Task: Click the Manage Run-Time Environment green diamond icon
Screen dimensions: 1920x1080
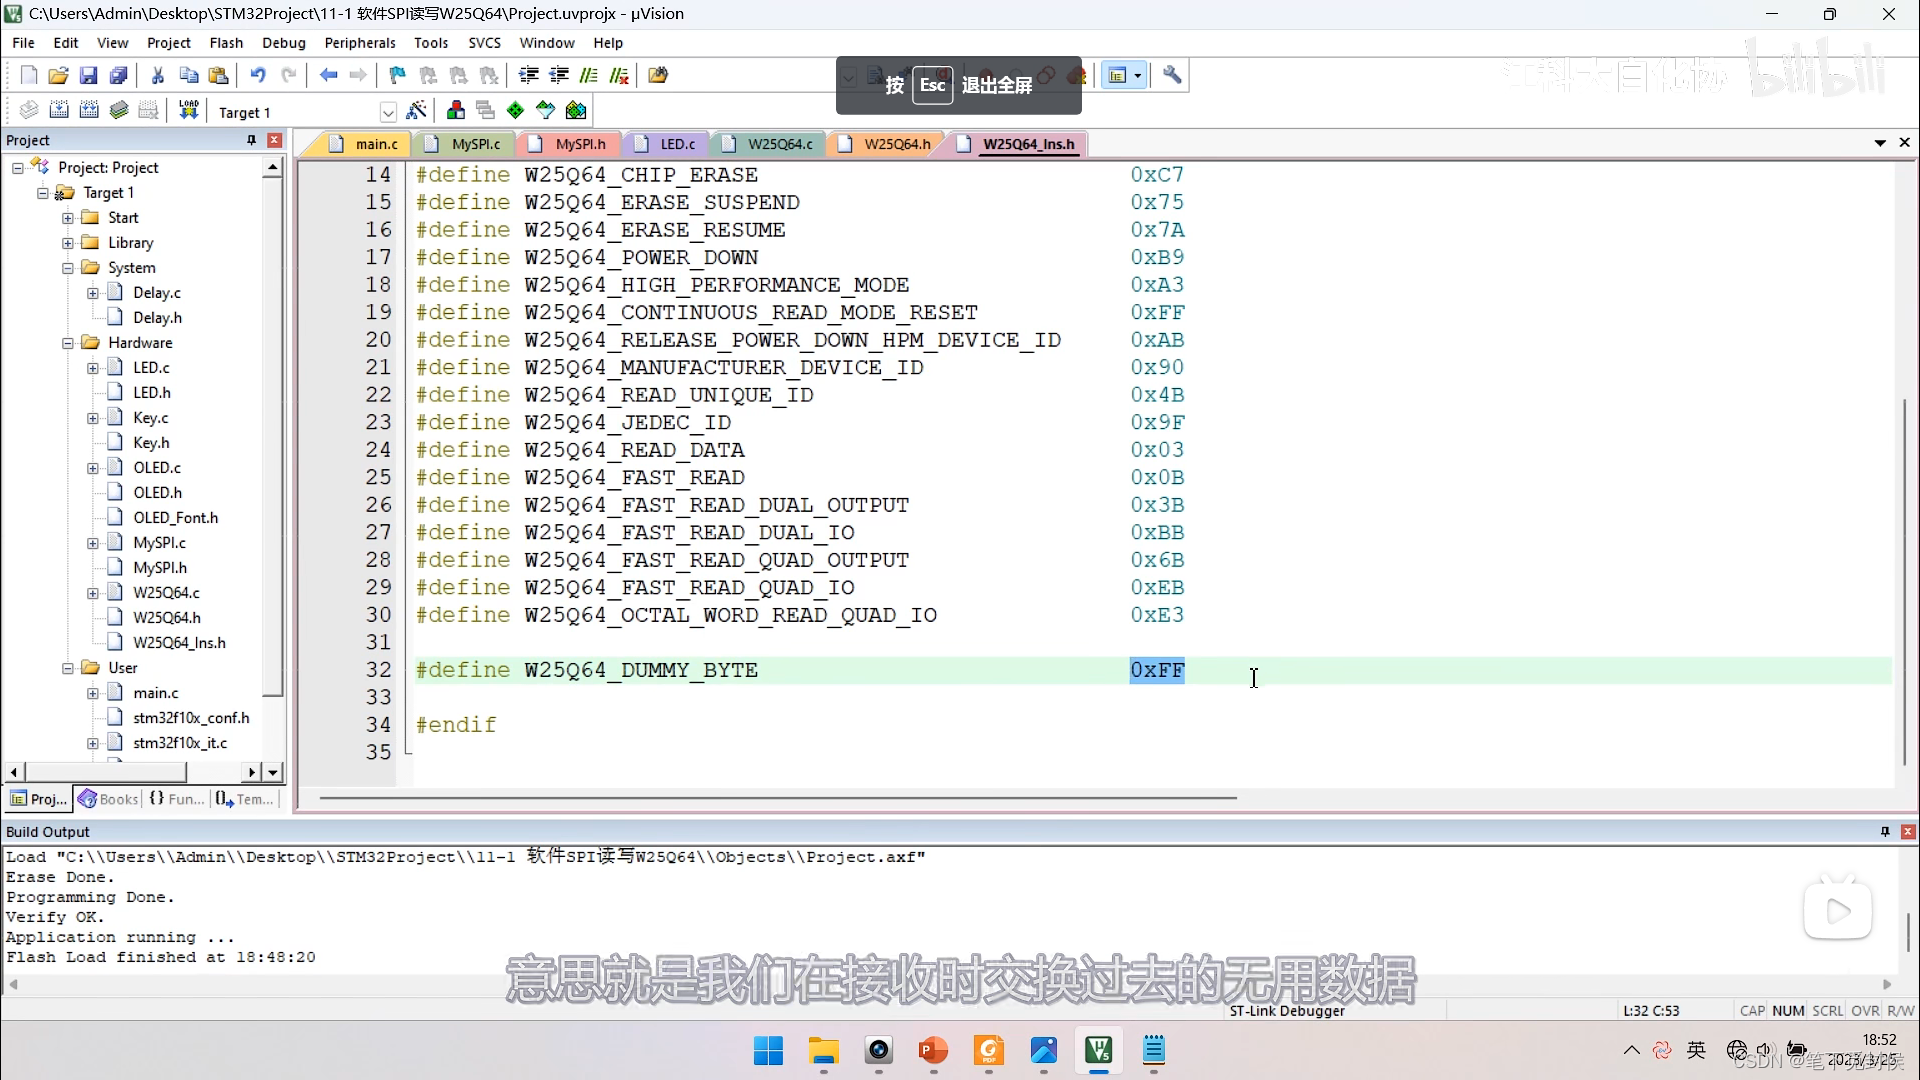Action: pos(516,110)
